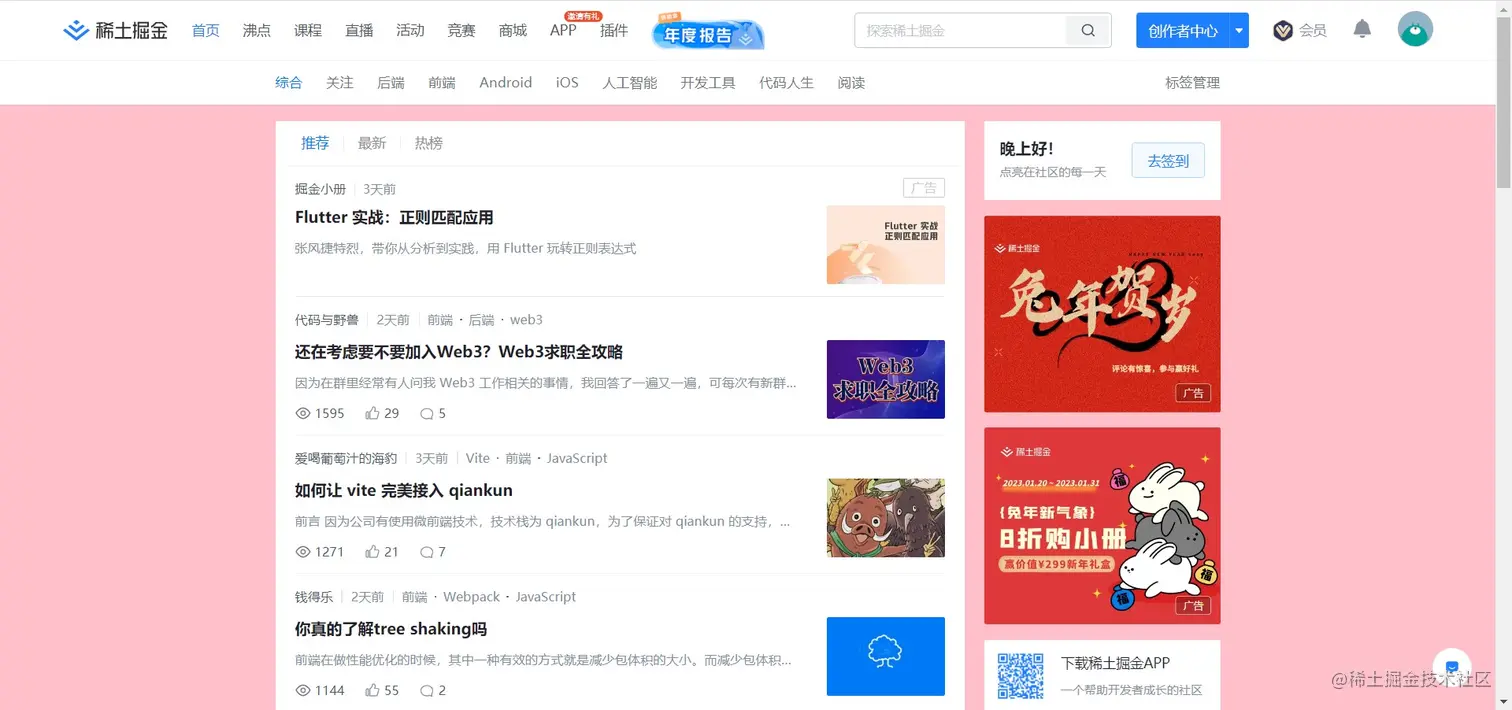Open the 8折购小册 advertisement banner

[x=1102, y=526]
